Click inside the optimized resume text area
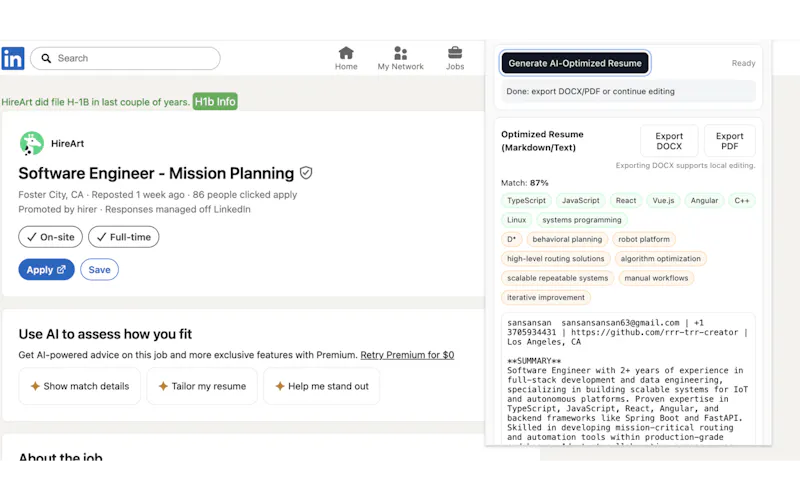 tap(628, 379)
